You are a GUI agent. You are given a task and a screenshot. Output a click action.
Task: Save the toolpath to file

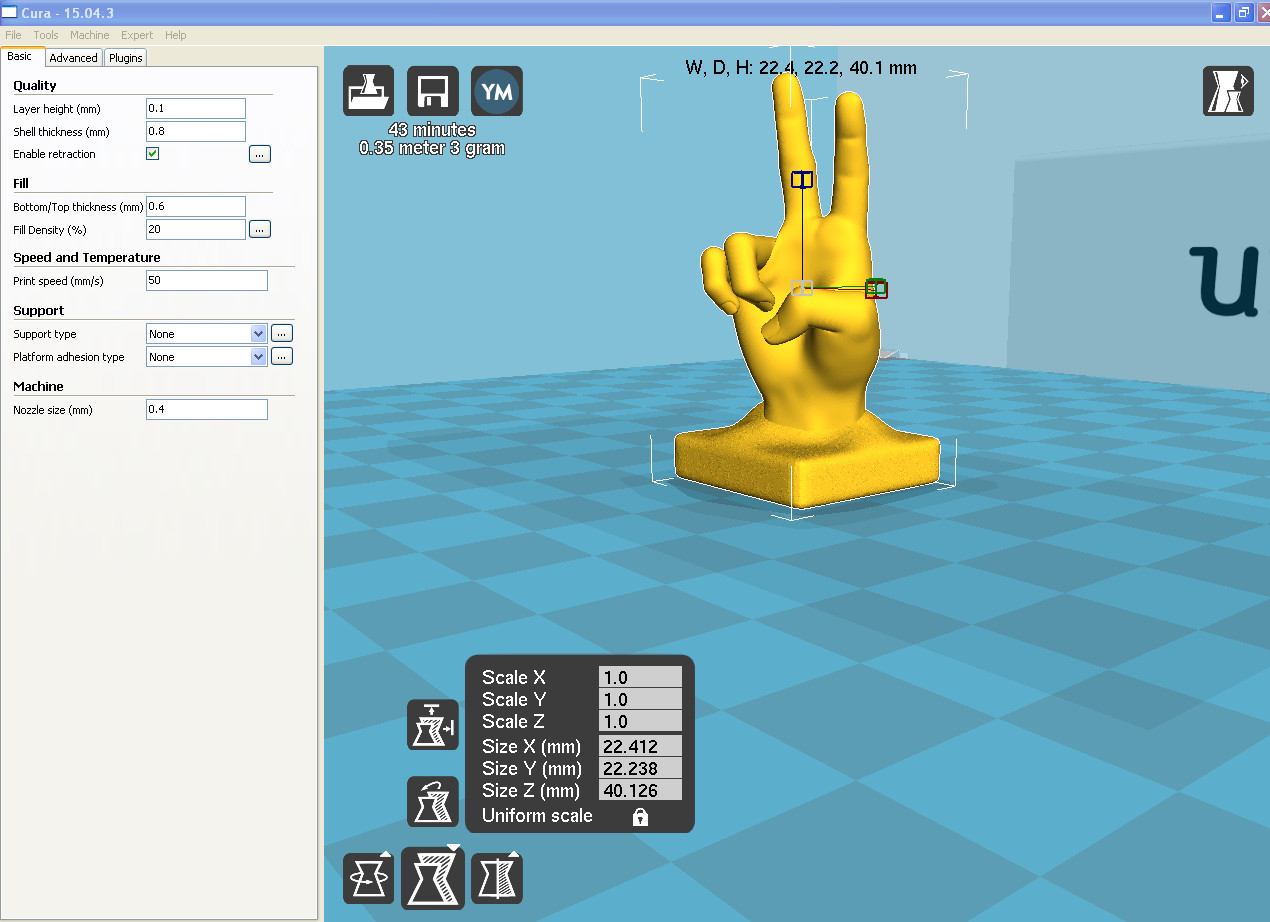(x=432, y=91)
